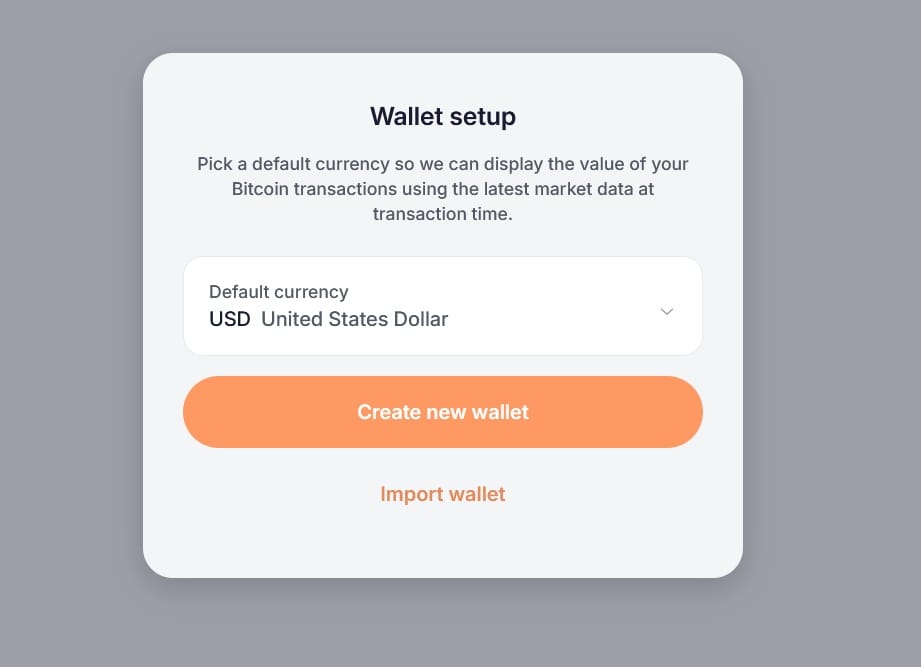Click the Default currency label
The width and height of the screenshot is (921, 667).
point(278,291)
